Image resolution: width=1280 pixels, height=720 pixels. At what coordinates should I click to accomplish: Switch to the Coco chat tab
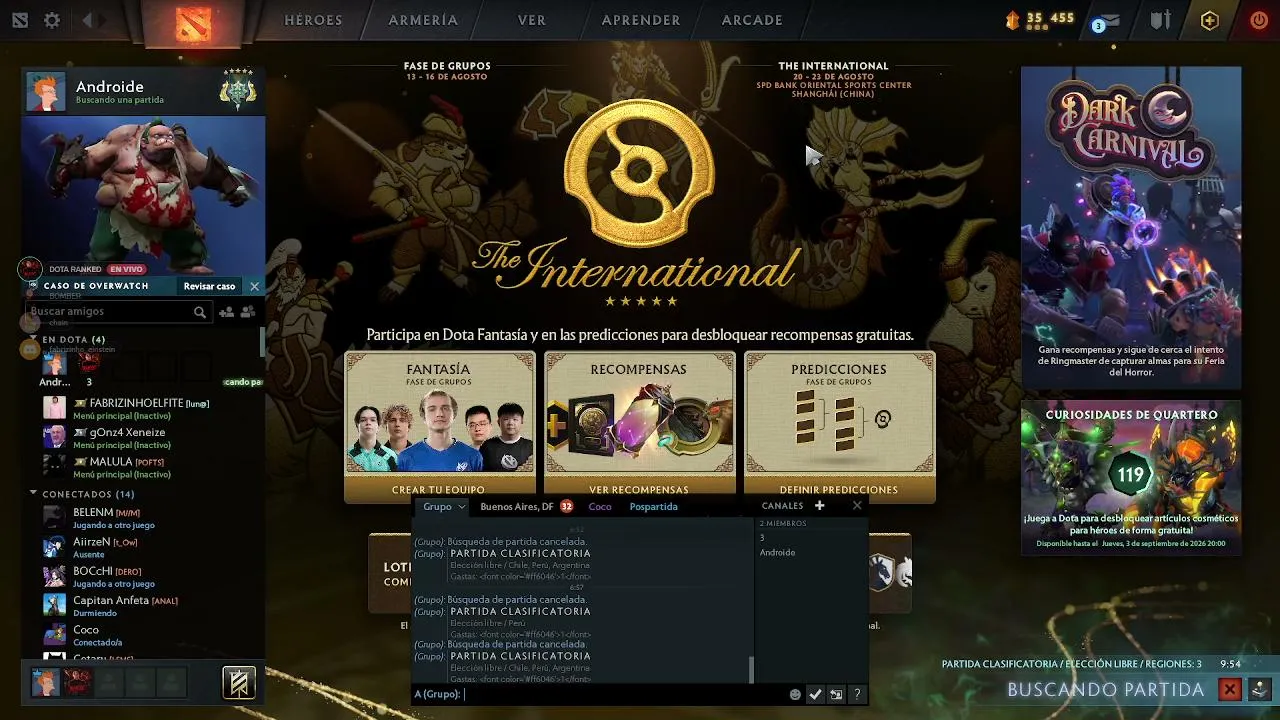[600, 507]
